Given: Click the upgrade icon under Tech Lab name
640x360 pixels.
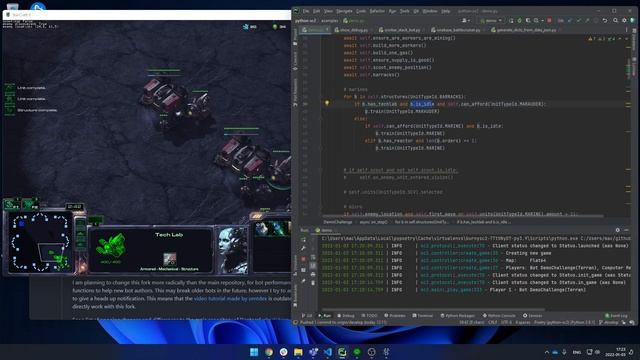Looking at the screenshot, I should (169, 259).
